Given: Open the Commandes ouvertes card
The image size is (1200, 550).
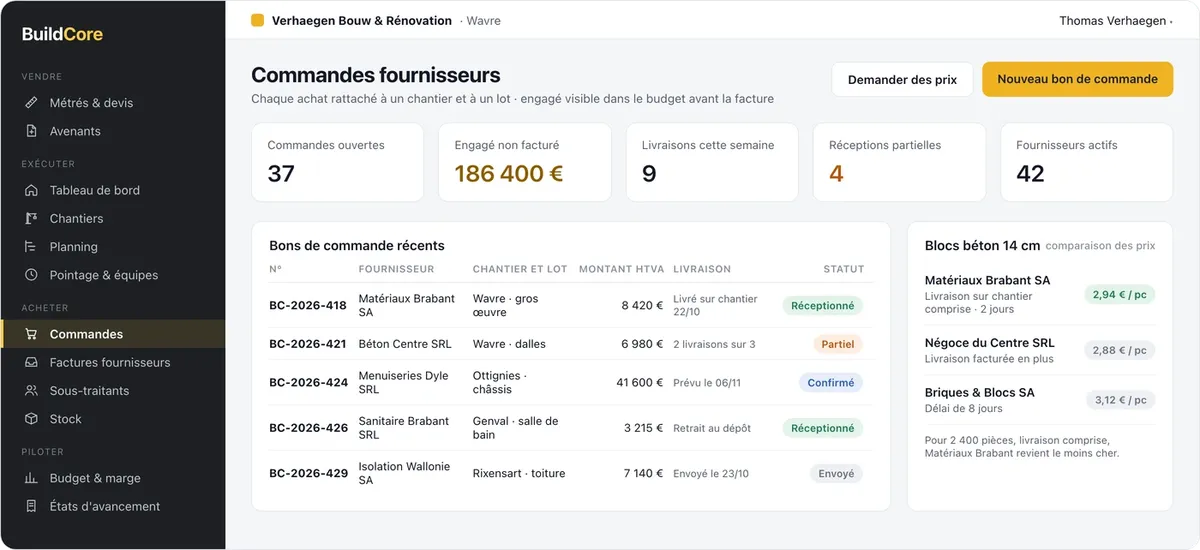Looking at the screenshot, I should coord(337,163).
